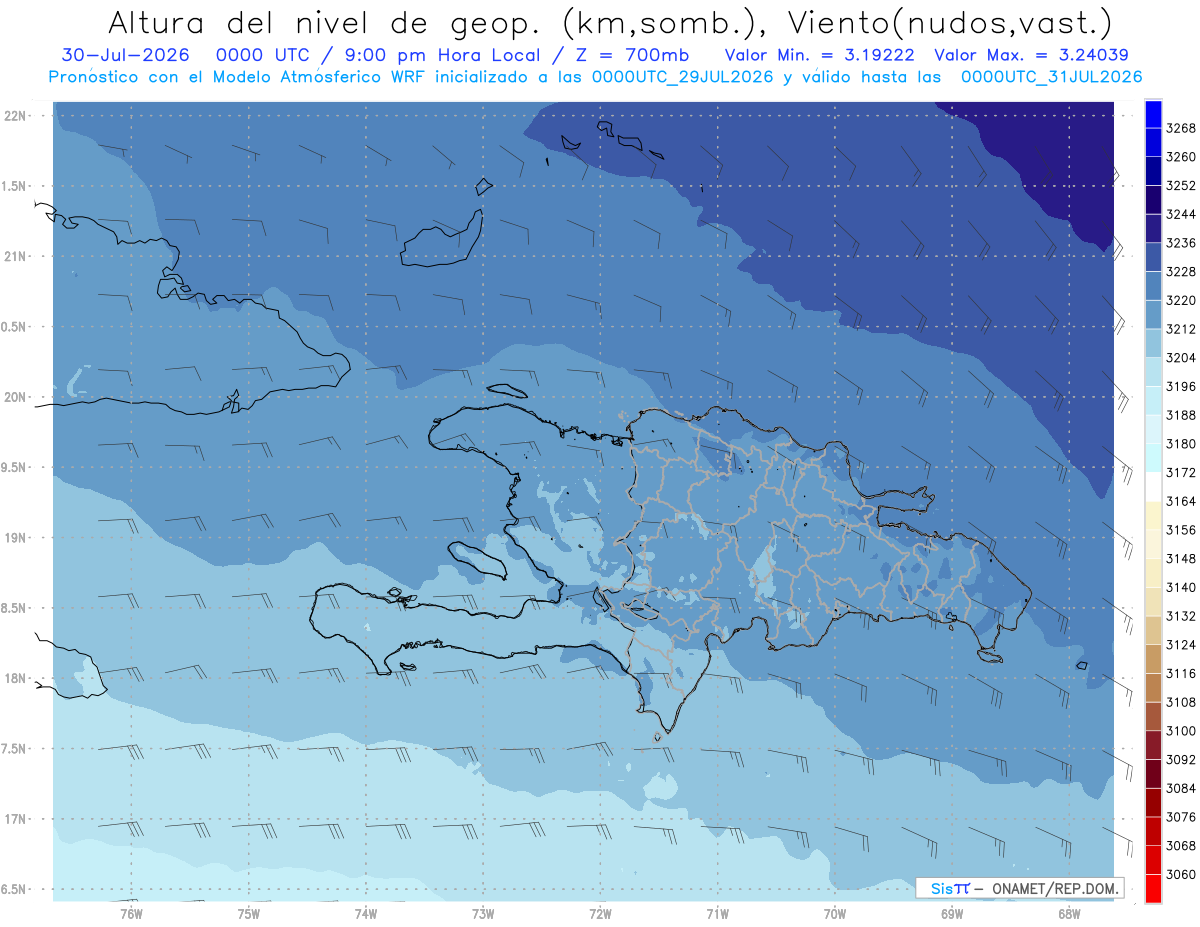Click the '76W' longitude label
The width and height of the screenshot is (1200, 927).
click(131, 913)
